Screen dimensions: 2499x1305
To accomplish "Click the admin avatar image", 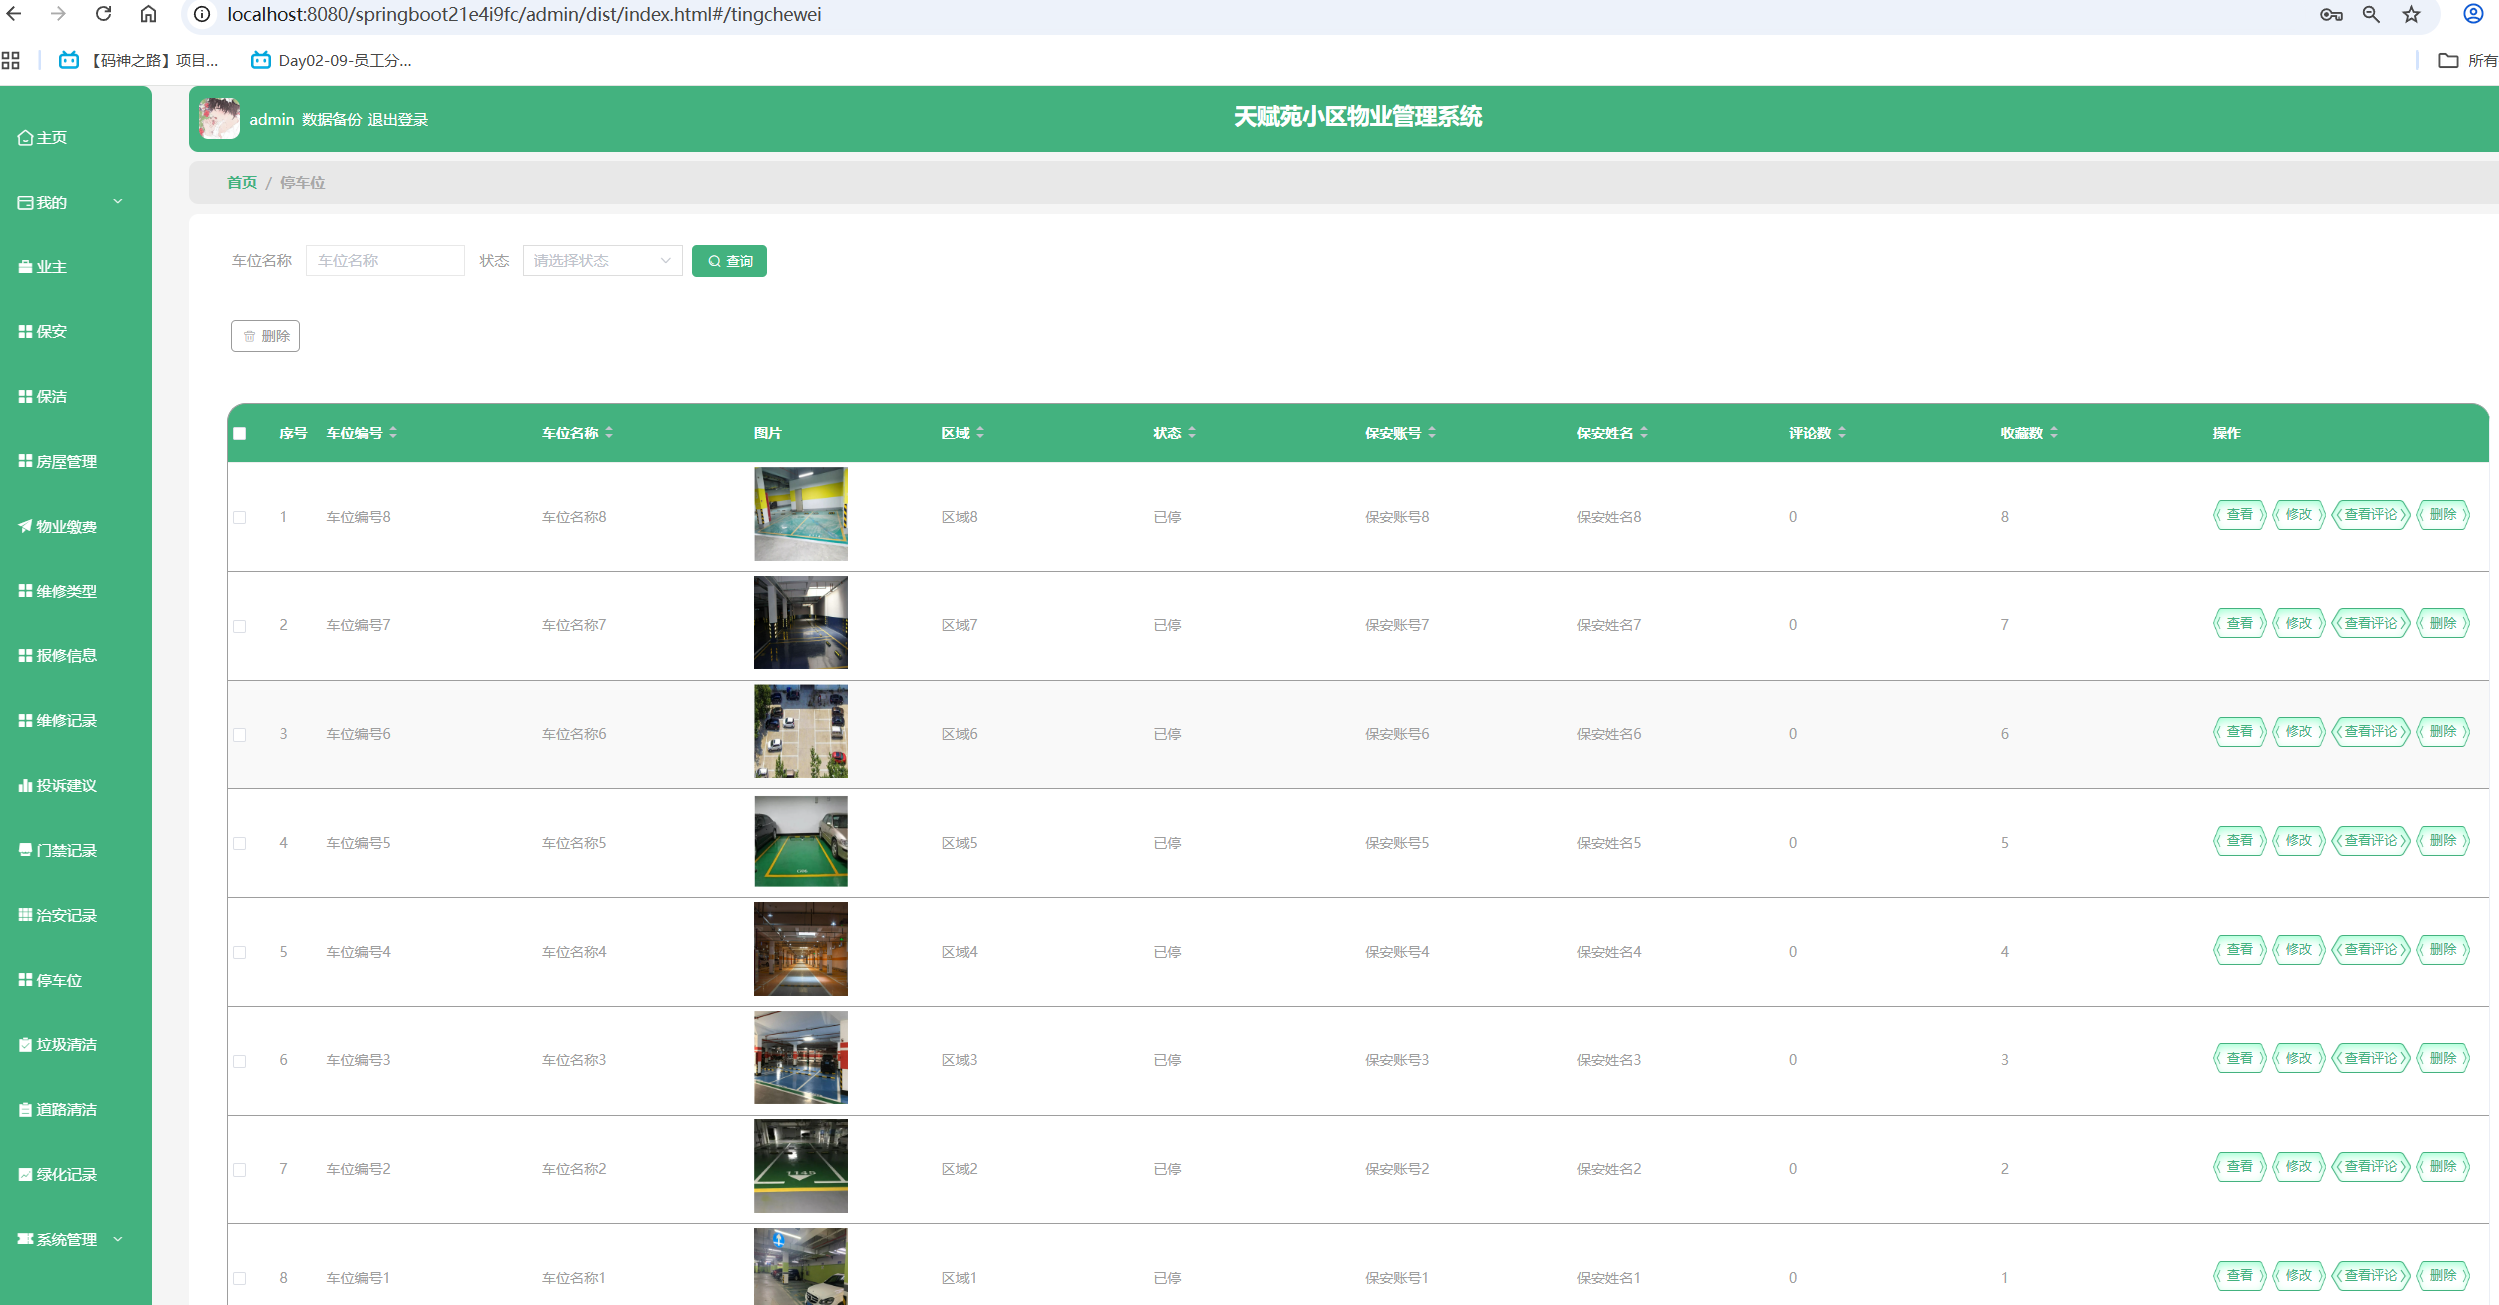I will coord(219,119).
